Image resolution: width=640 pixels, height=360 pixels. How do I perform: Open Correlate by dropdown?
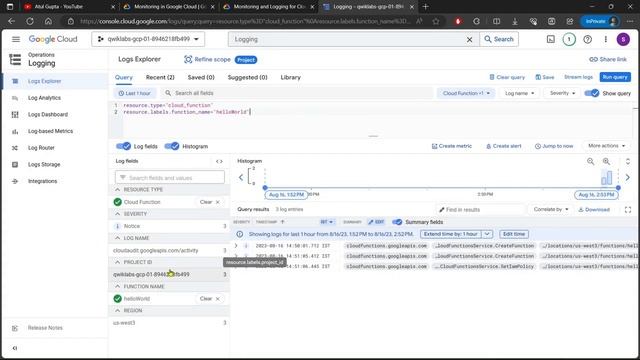551,209
